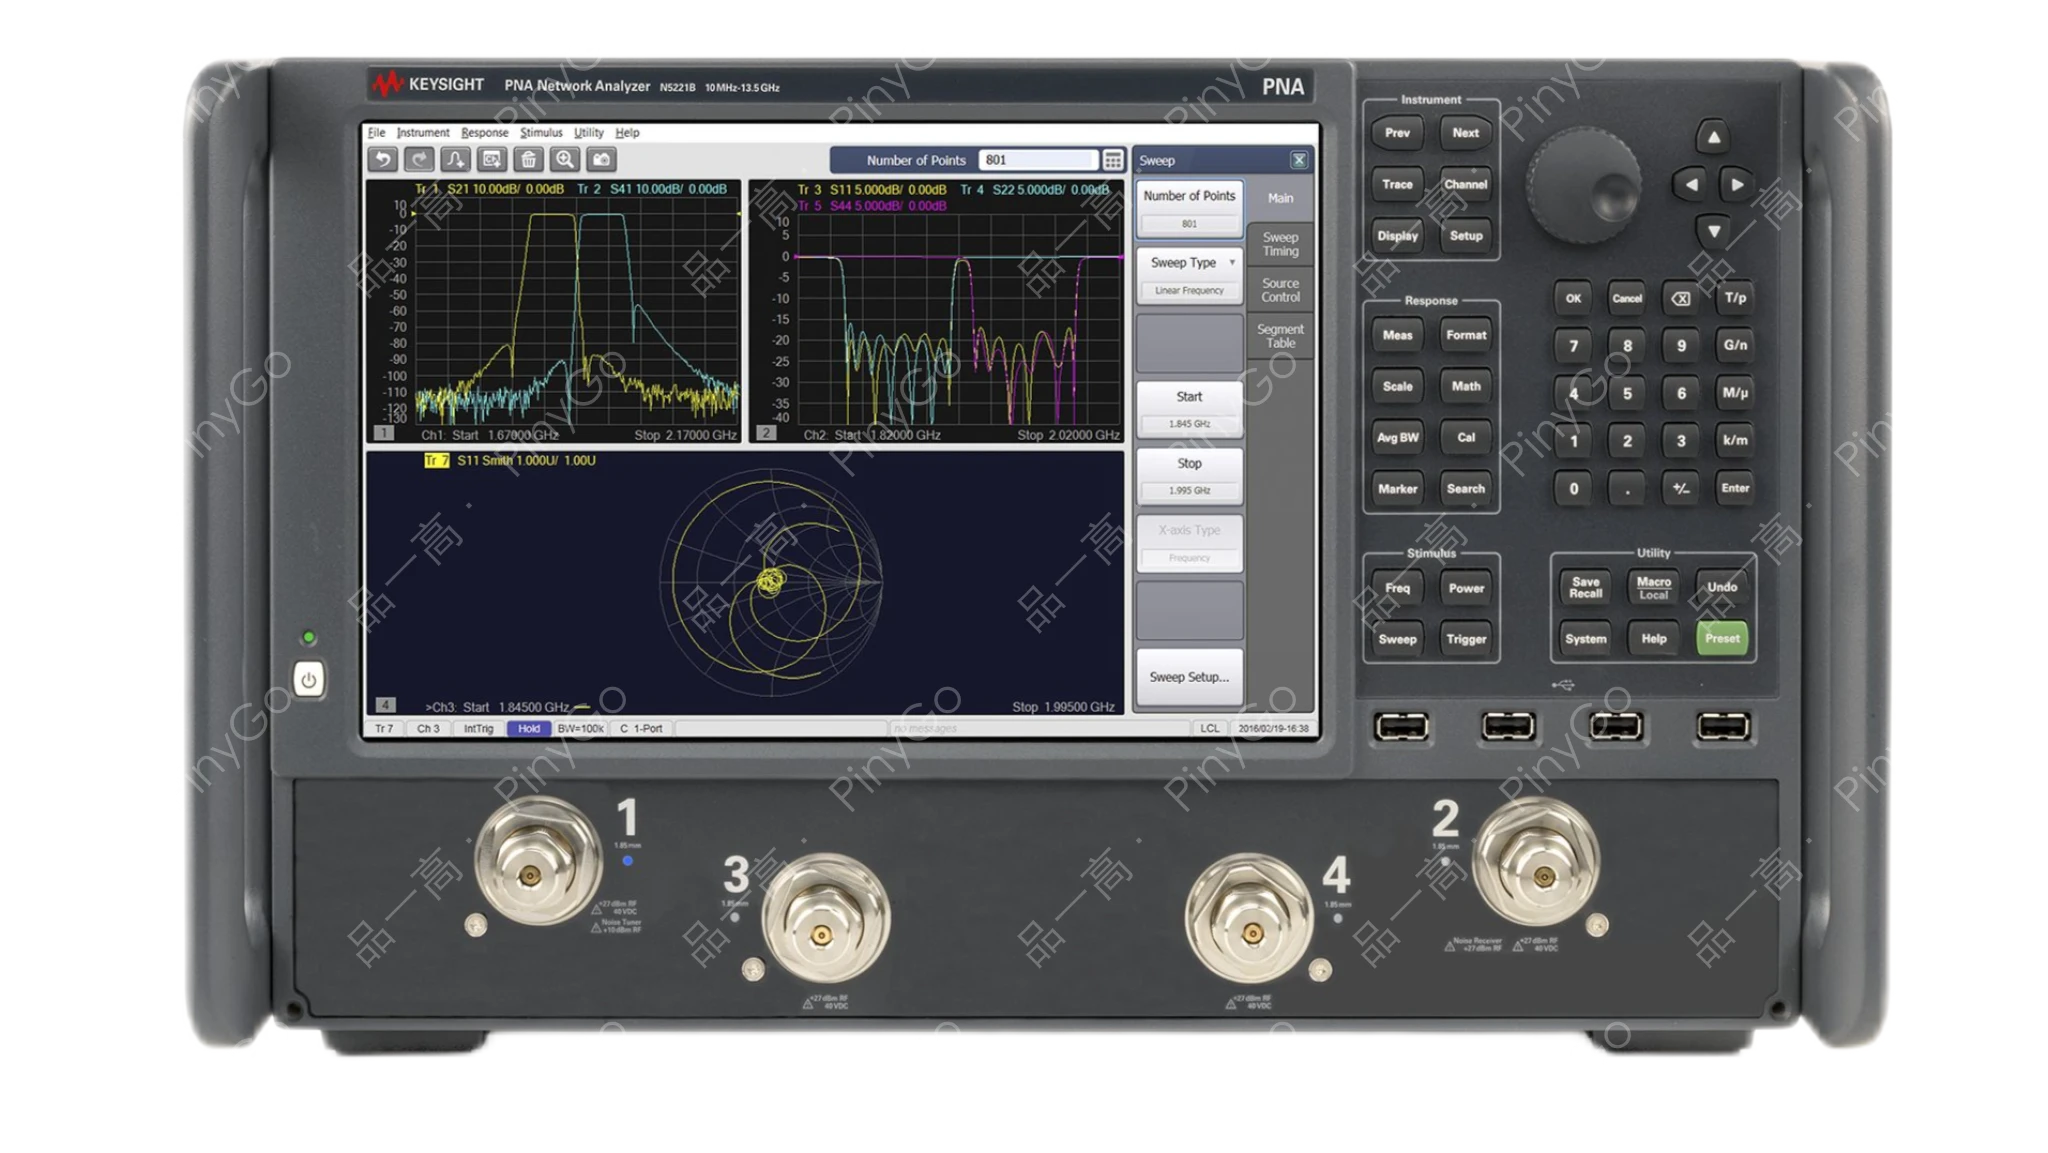The width and height of the screenshot is (2048, 1153).
Task: Click the Number of Points input field
Action: pos(1038,160)
